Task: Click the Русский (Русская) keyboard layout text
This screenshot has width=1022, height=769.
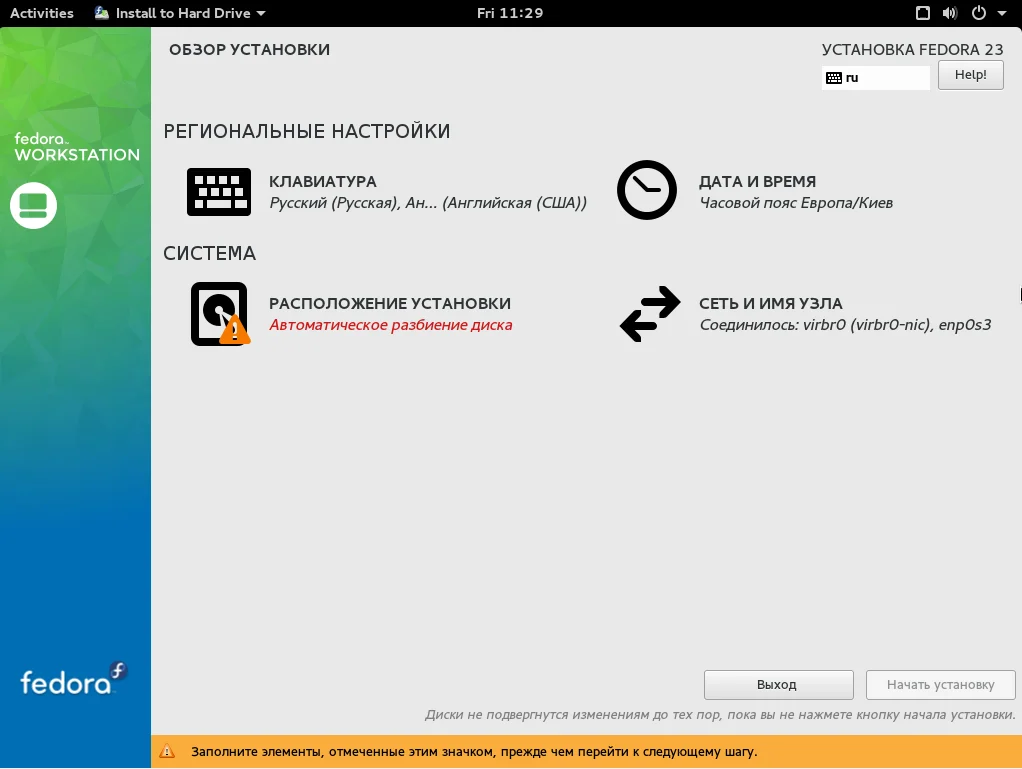Action: pos(428,203)
